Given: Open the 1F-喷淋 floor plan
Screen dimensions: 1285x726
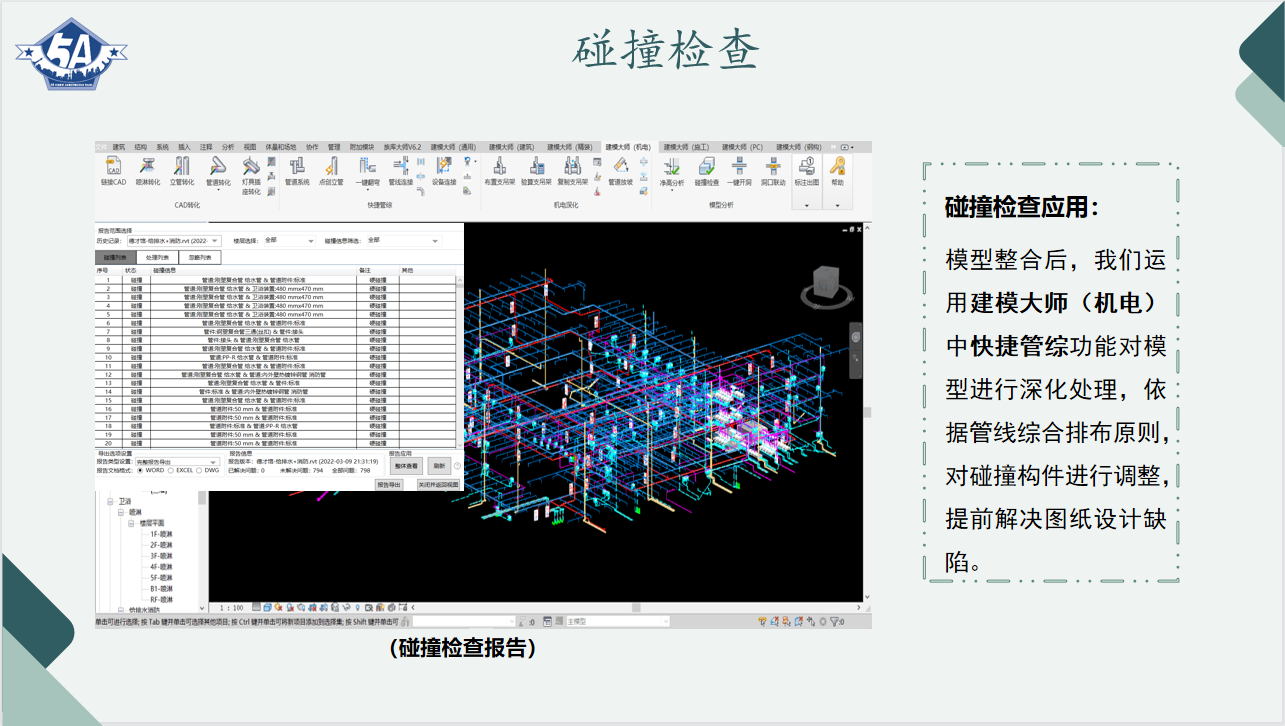Looking at the screenshot, I should [x=161, y=534].
